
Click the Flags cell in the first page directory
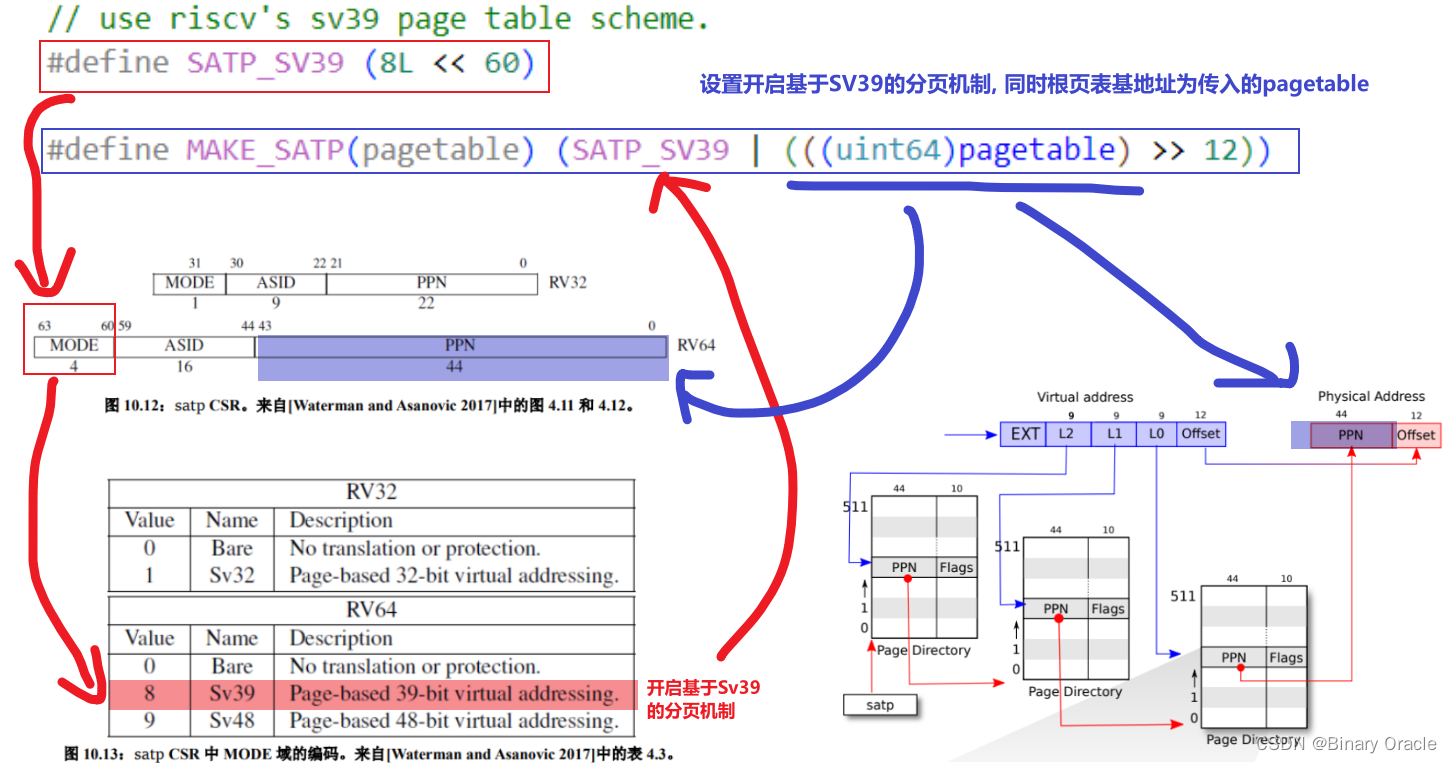[956, 567]
